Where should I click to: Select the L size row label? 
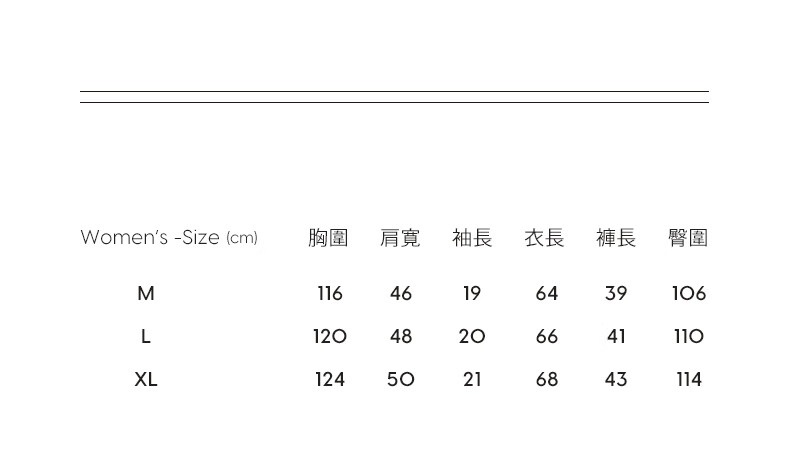click(146, 336)
